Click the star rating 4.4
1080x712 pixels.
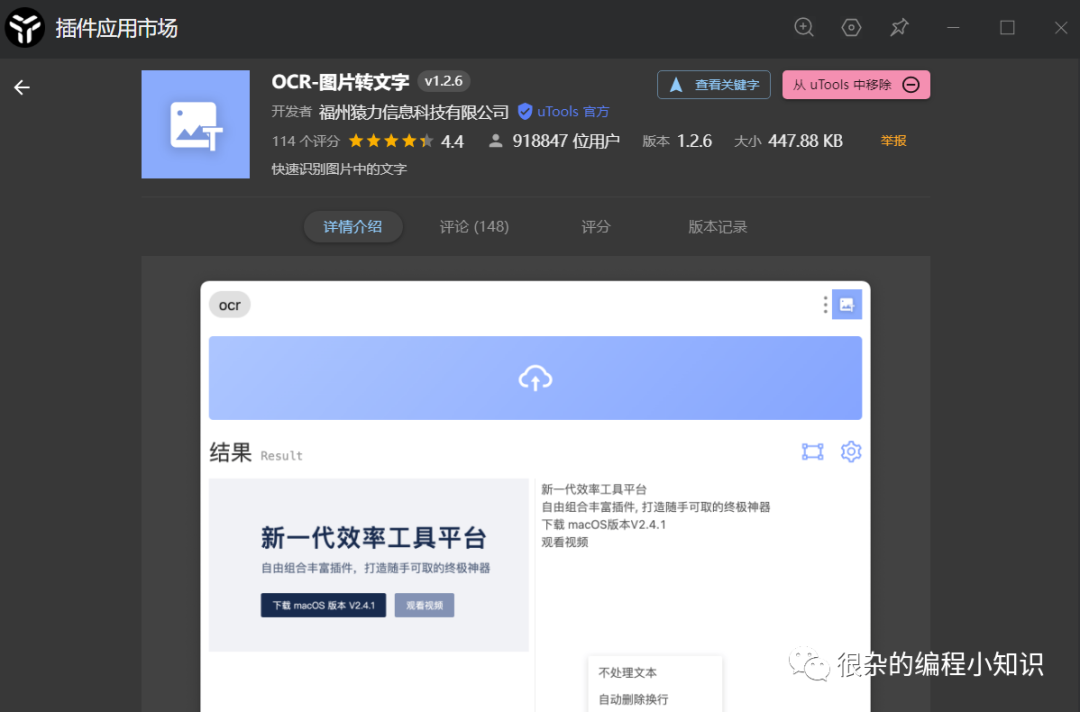[x=406, y=141]
